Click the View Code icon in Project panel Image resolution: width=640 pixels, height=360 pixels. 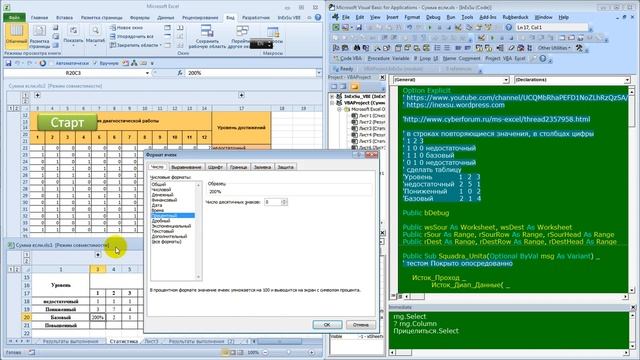pyautogui.click(x=334, y=87)
